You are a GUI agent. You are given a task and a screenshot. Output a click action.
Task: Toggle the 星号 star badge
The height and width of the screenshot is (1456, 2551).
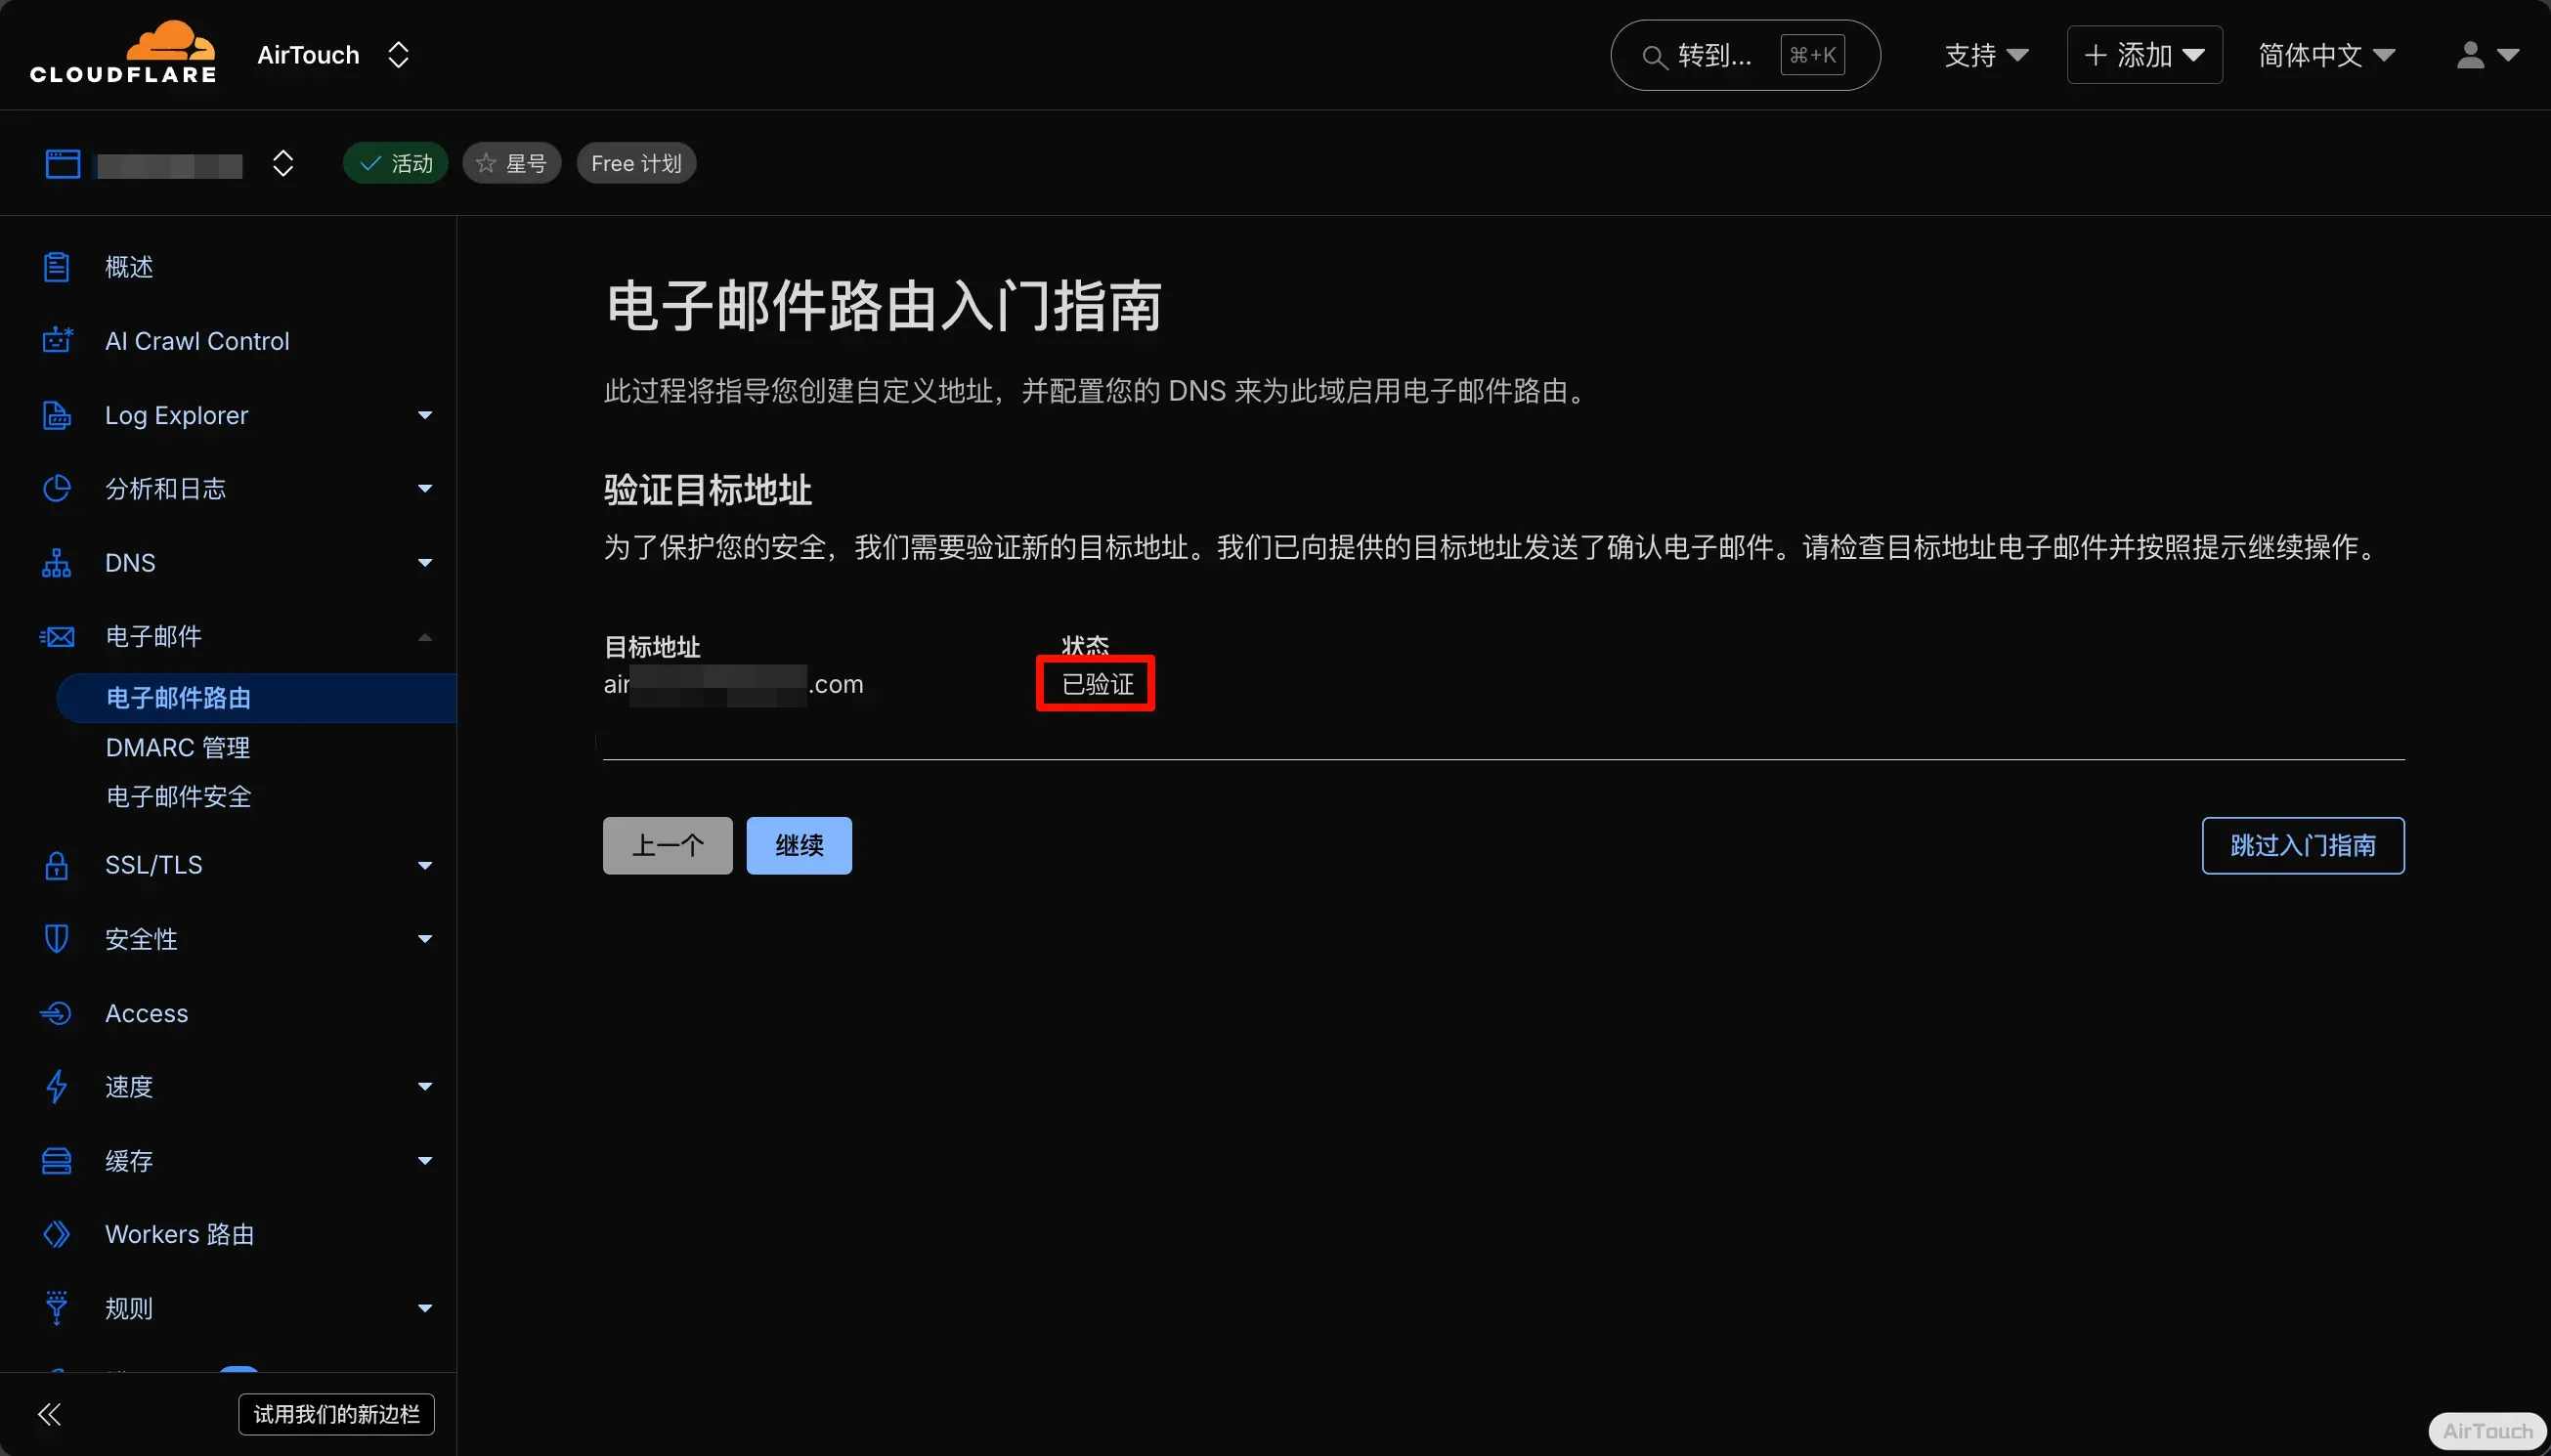(511, 163)
